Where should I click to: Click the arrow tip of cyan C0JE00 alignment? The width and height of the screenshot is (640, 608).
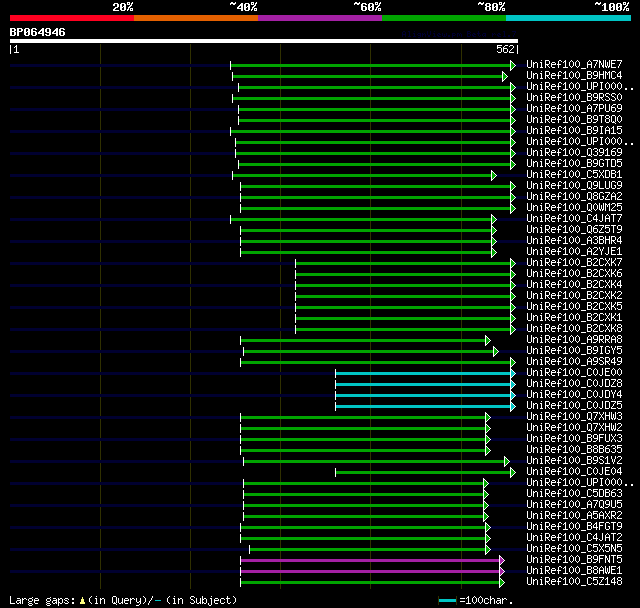[513, 373]
